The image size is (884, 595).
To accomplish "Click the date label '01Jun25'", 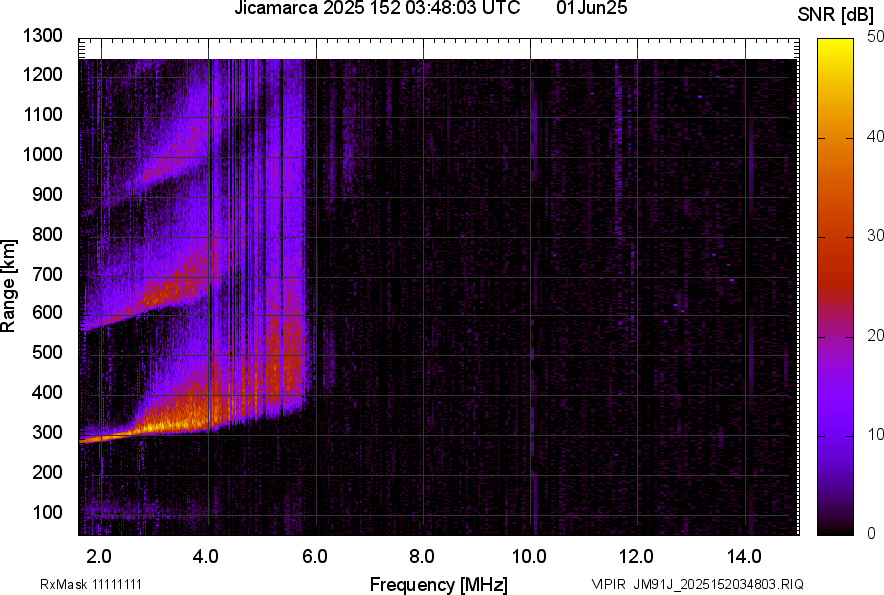I will (x=591, y=8).
